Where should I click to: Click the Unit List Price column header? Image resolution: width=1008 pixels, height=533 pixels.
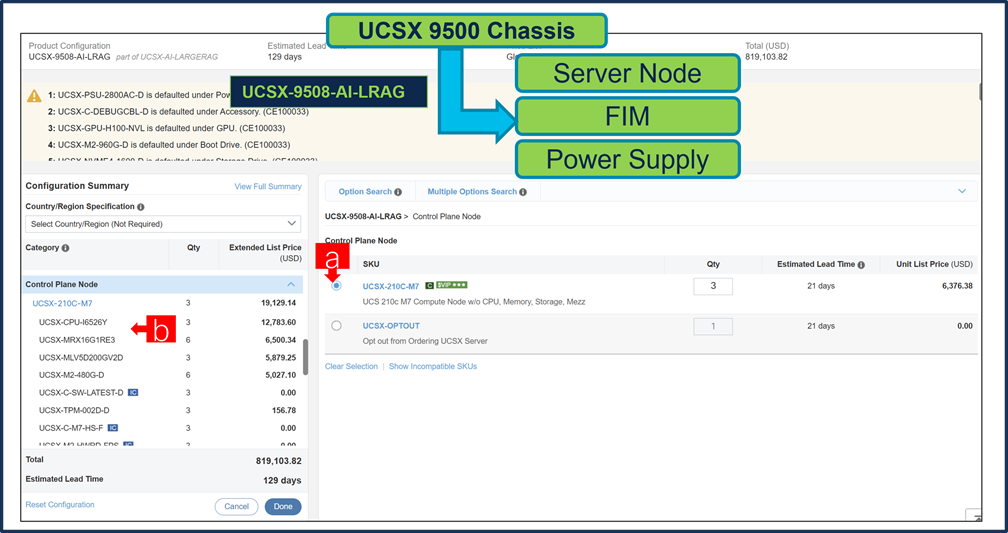[x=935, y=264]
